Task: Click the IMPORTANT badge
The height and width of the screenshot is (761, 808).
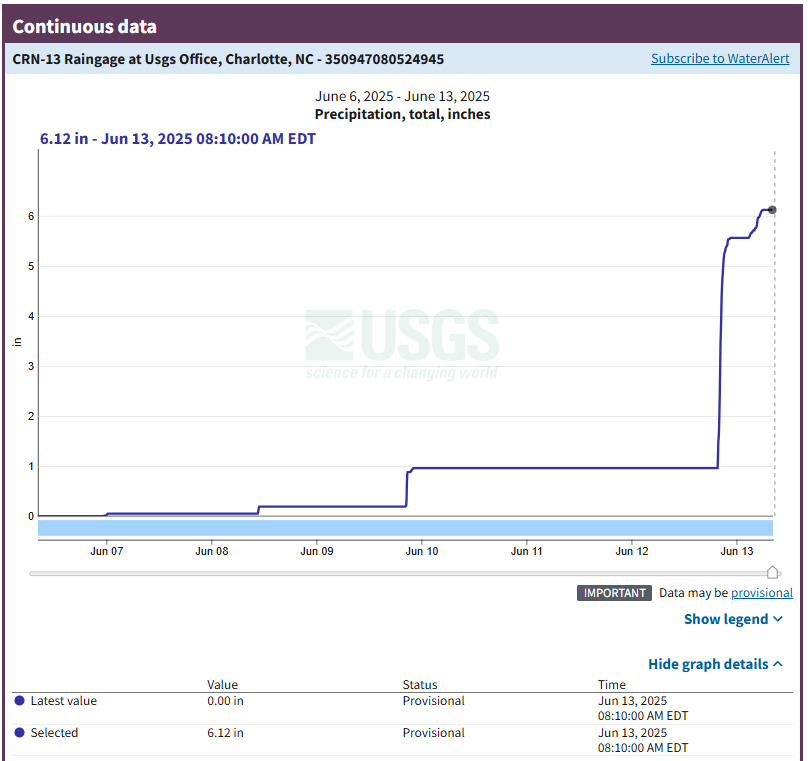Action: click(x=614, y=593)
